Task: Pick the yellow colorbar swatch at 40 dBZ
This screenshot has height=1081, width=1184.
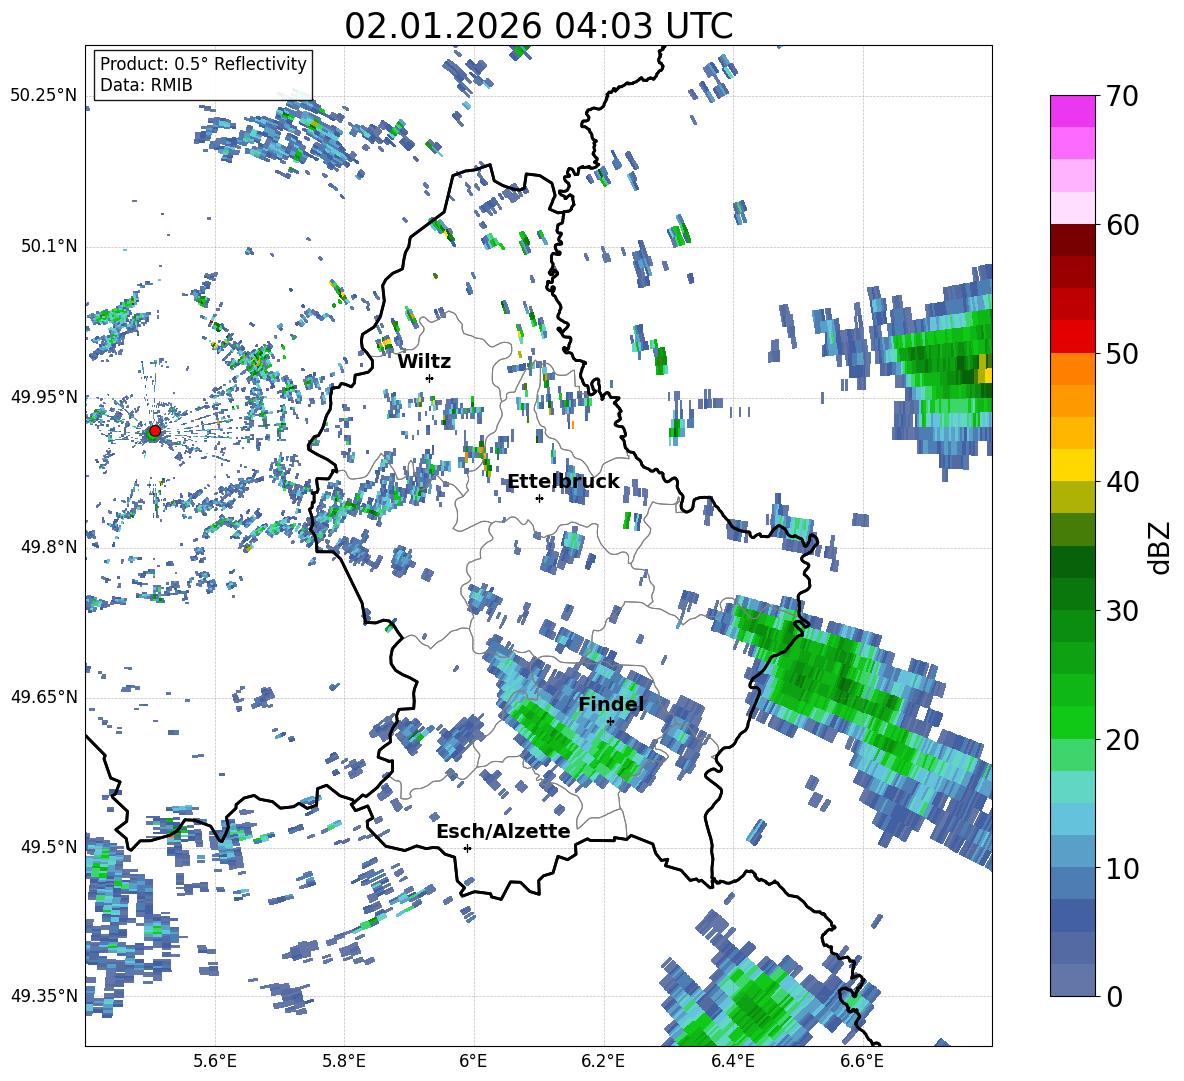Action: click(1072, 465)
